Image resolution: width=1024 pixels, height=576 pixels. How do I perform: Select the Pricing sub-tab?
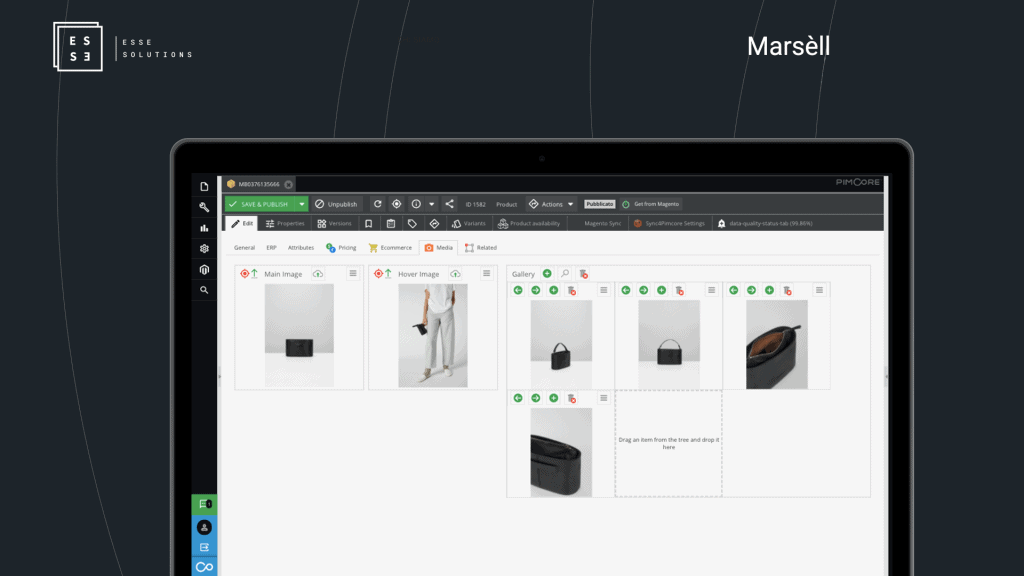[x=341, y=248]
